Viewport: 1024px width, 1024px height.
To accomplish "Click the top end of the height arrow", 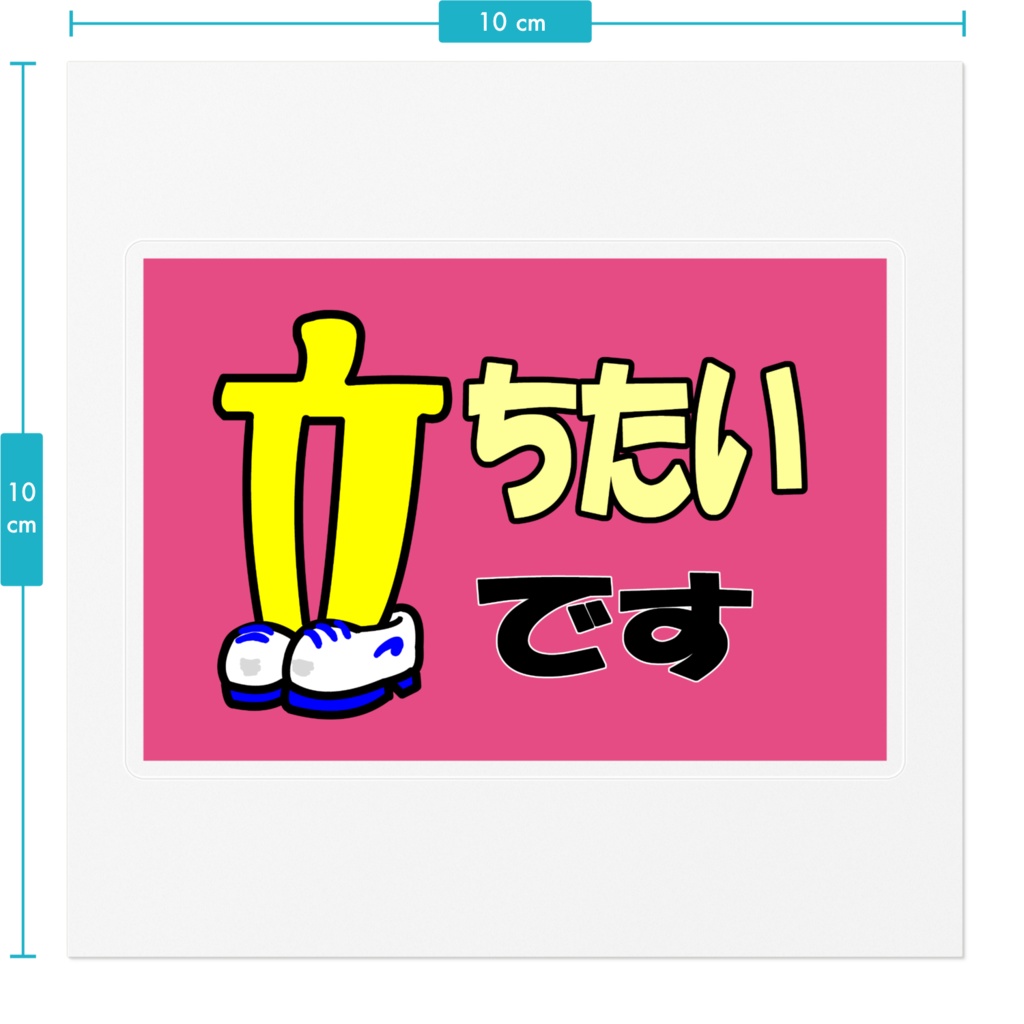I will (22, 65).
